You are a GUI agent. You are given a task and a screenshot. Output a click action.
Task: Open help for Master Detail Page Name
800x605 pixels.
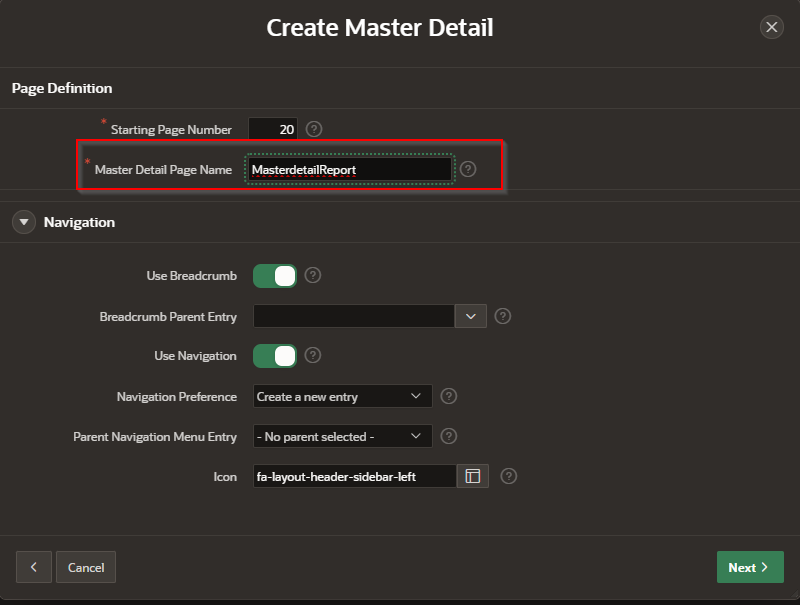(468, 169)
